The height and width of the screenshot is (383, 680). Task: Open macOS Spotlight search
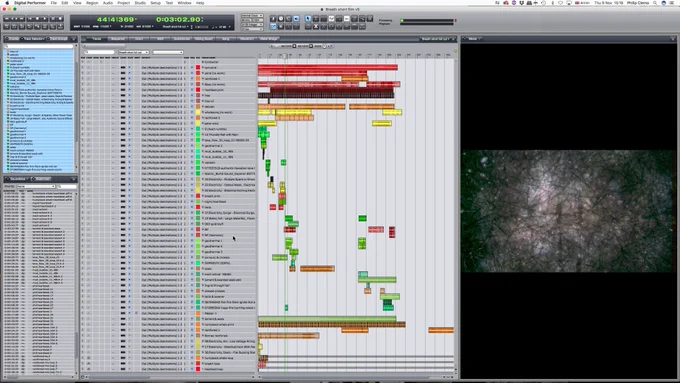[x=655, y=3]
